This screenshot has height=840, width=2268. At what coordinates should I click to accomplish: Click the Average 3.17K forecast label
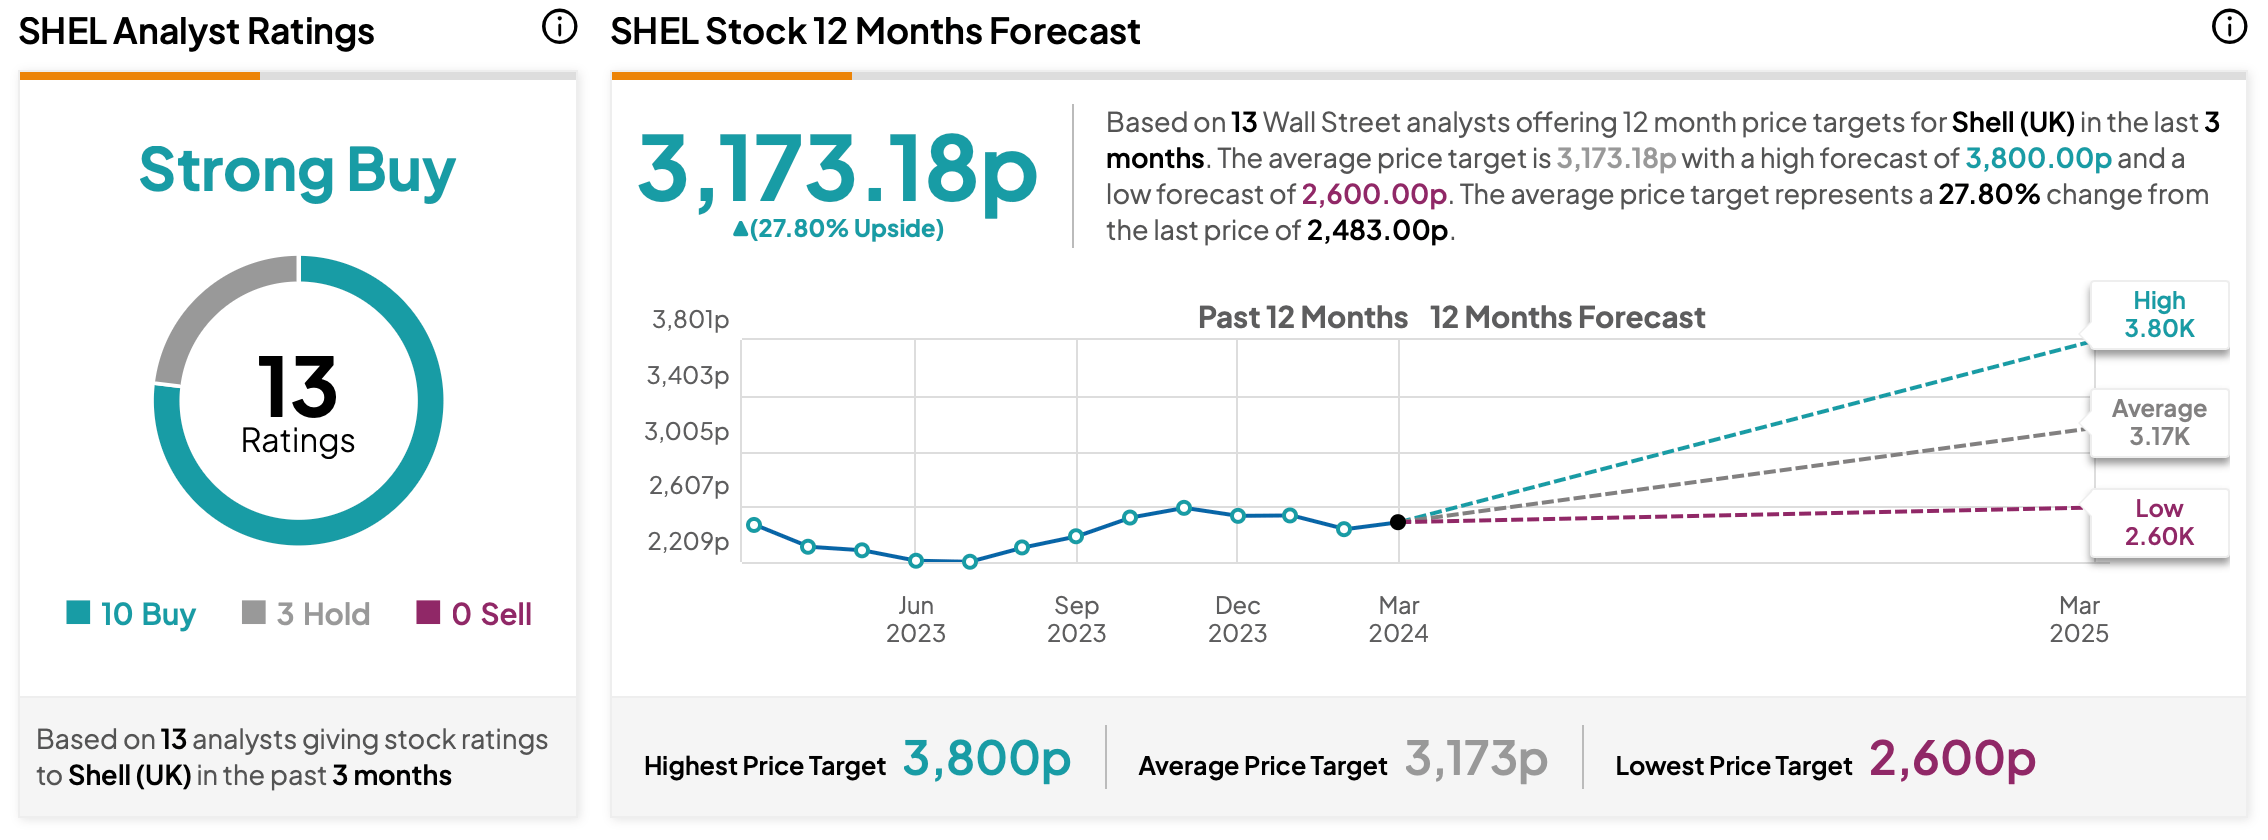(2159, 423)
